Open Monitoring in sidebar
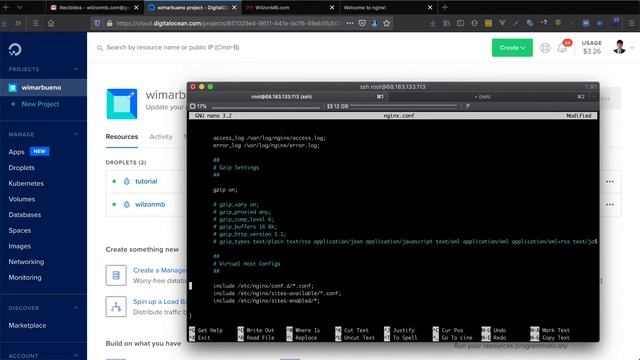The width and height of the screenshot is (640, 360). 25,278
